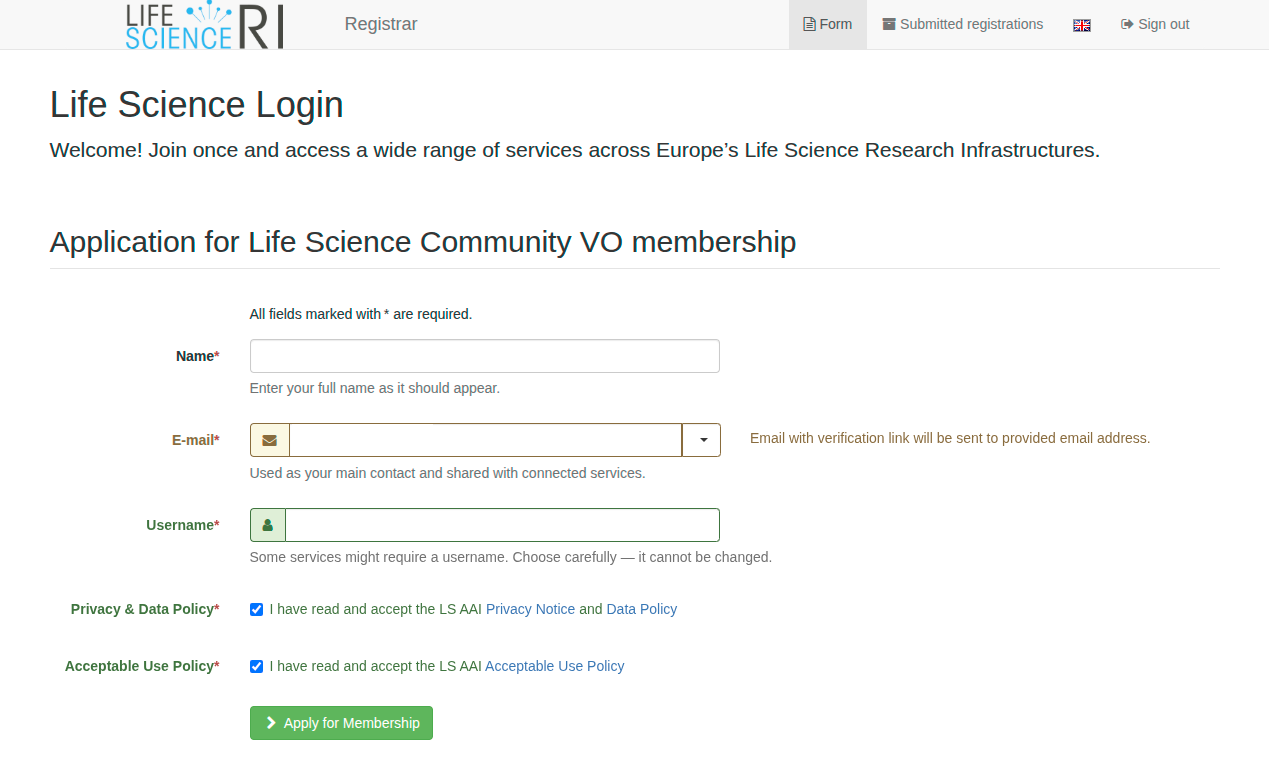Open the Privacy Notice link
This screenshot has width=1269, height=772.
tap(530, 609)
